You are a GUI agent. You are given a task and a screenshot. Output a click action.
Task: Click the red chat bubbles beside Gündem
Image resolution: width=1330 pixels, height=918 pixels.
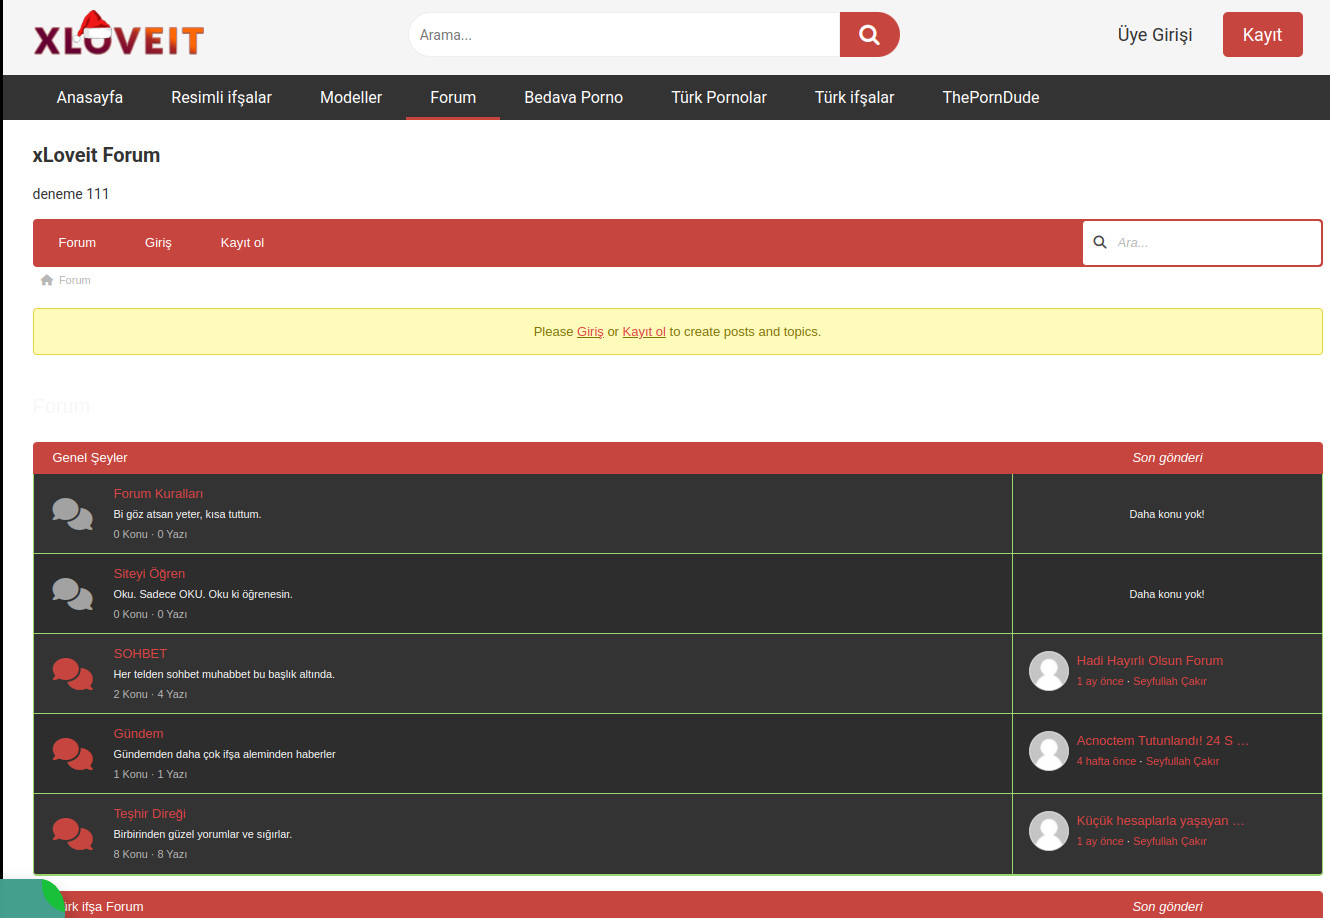(x=72, y=754)
